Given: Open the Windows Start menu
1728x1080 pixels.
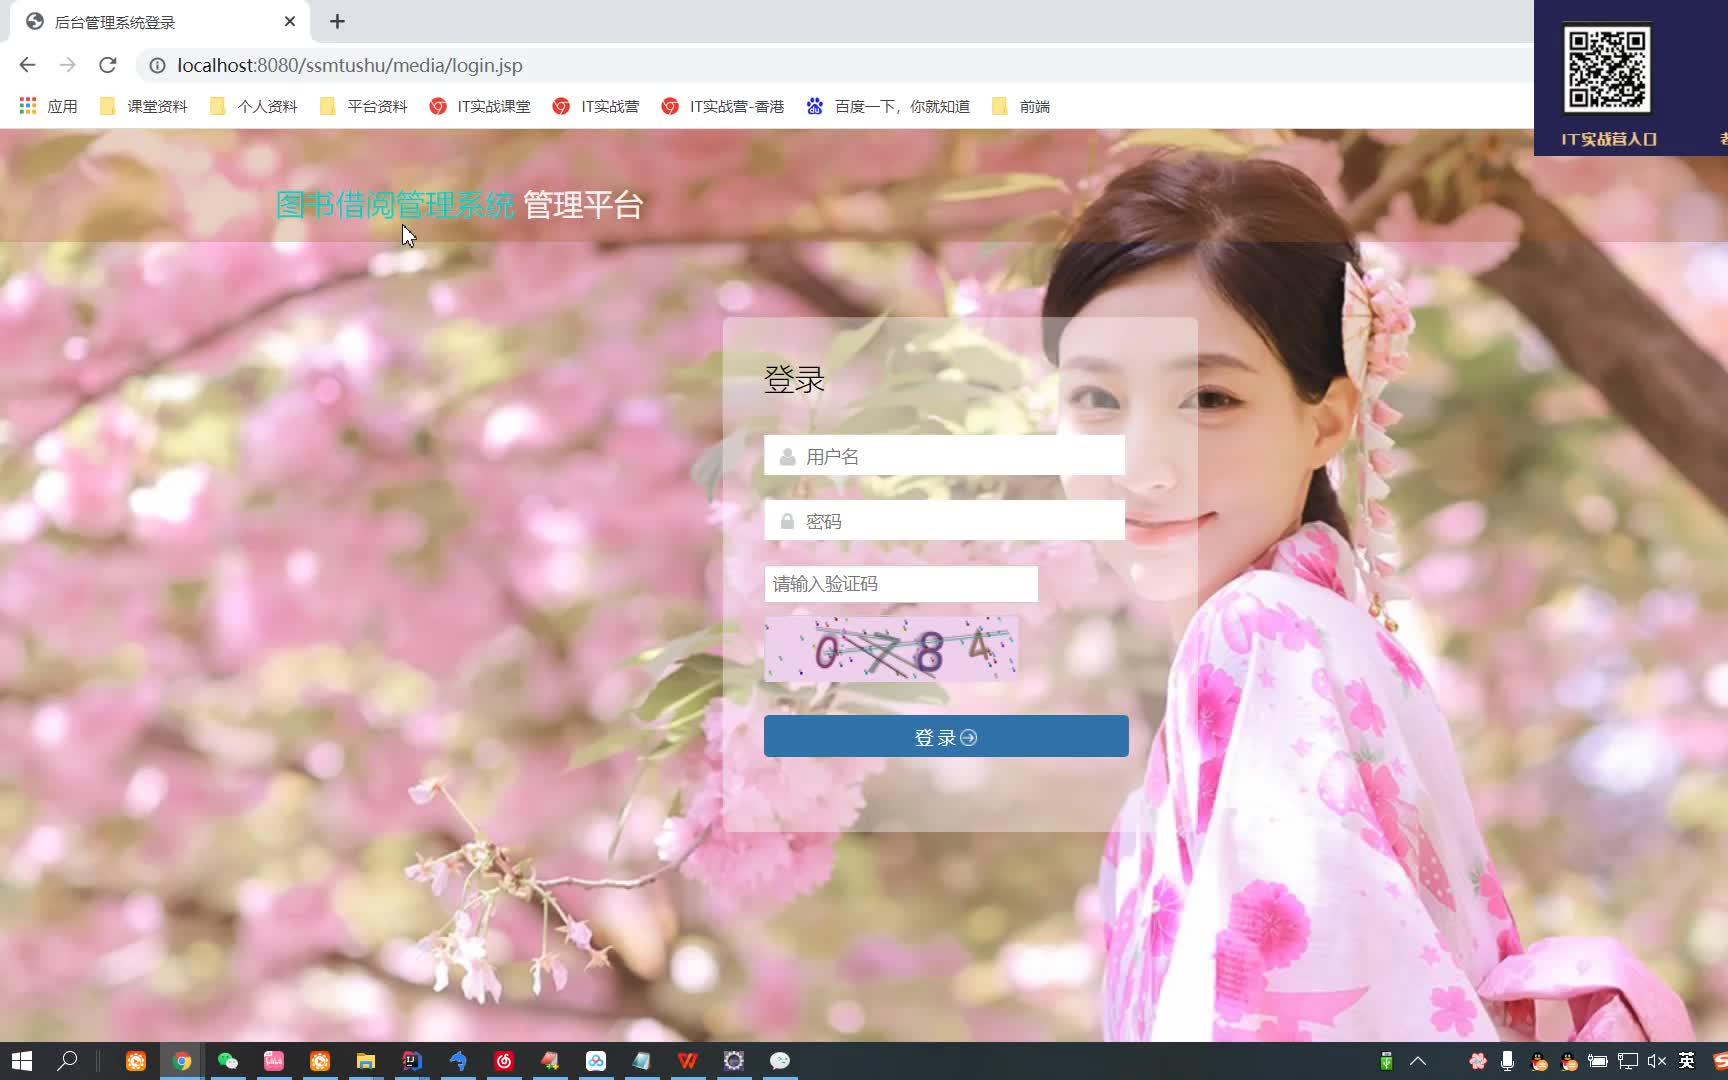Looking at the screenshot, I should pos(21,1061).
